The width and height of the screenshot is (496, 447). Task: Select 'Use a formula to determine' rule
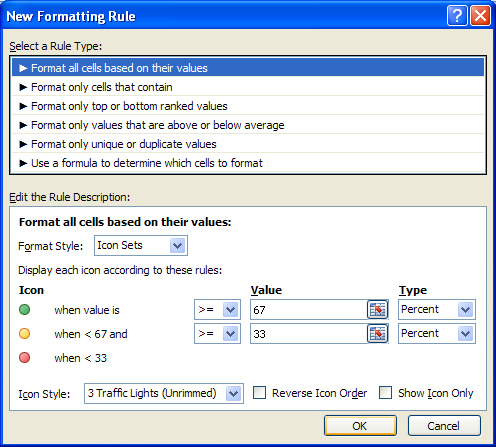click(x=248, y=163)
